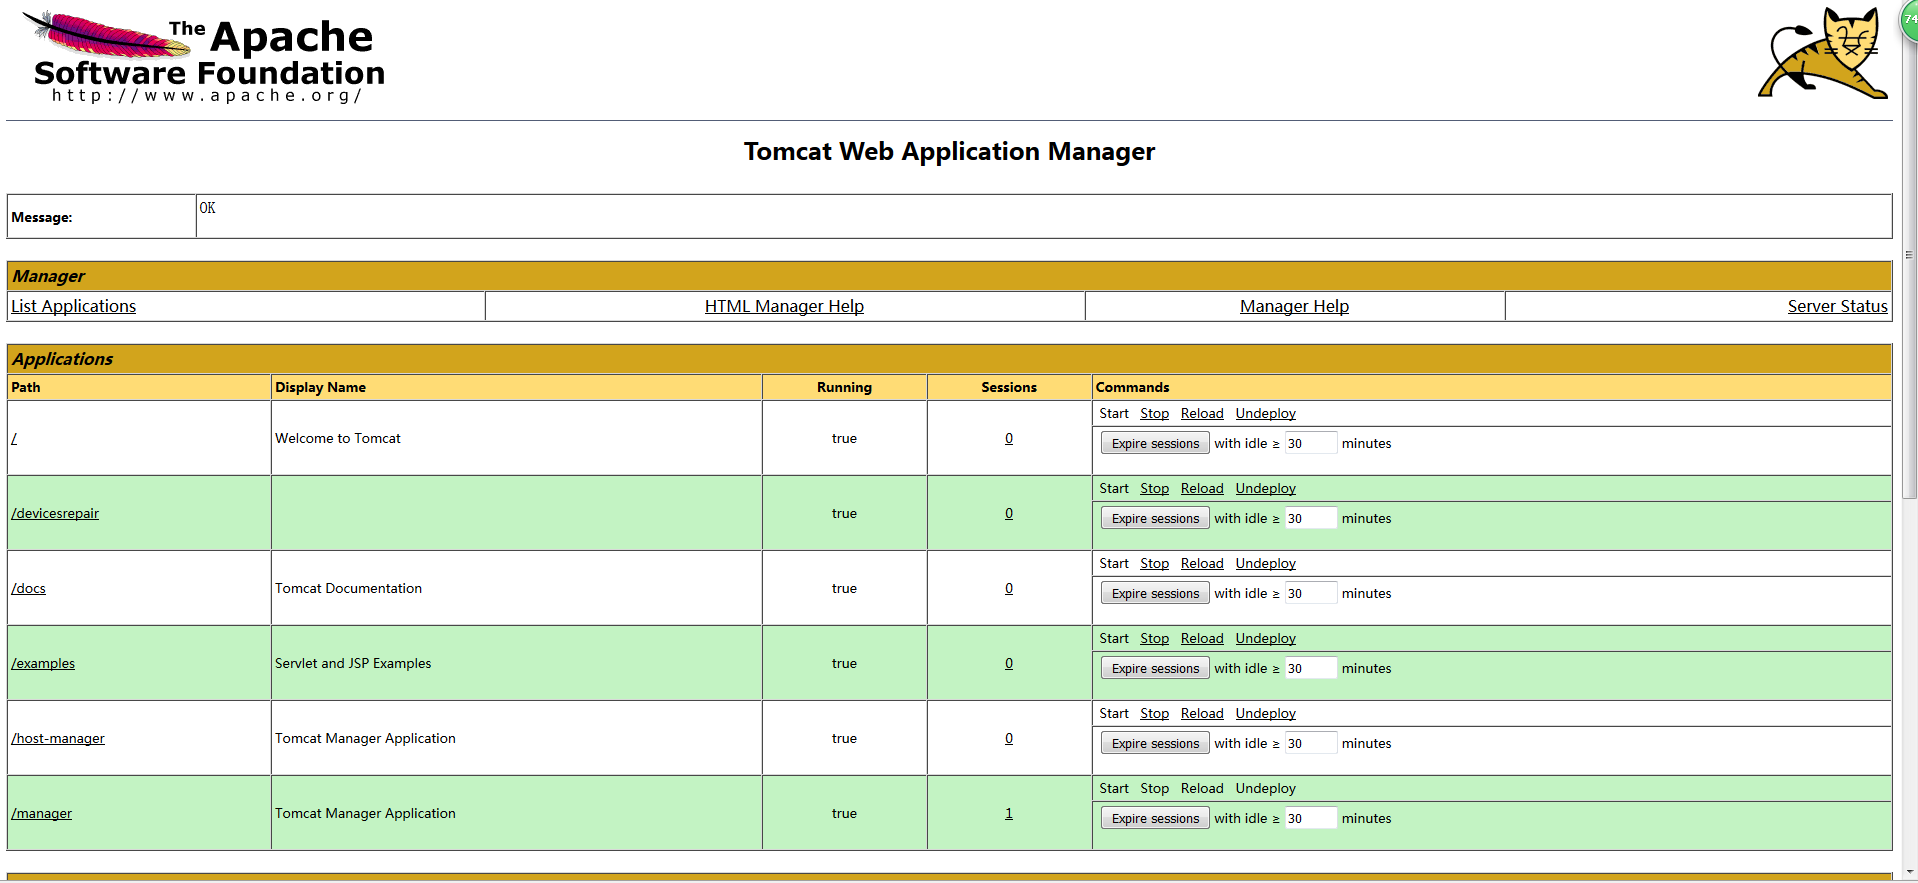Undeploy the /docs application
1918x883 pixels.
1265,563
